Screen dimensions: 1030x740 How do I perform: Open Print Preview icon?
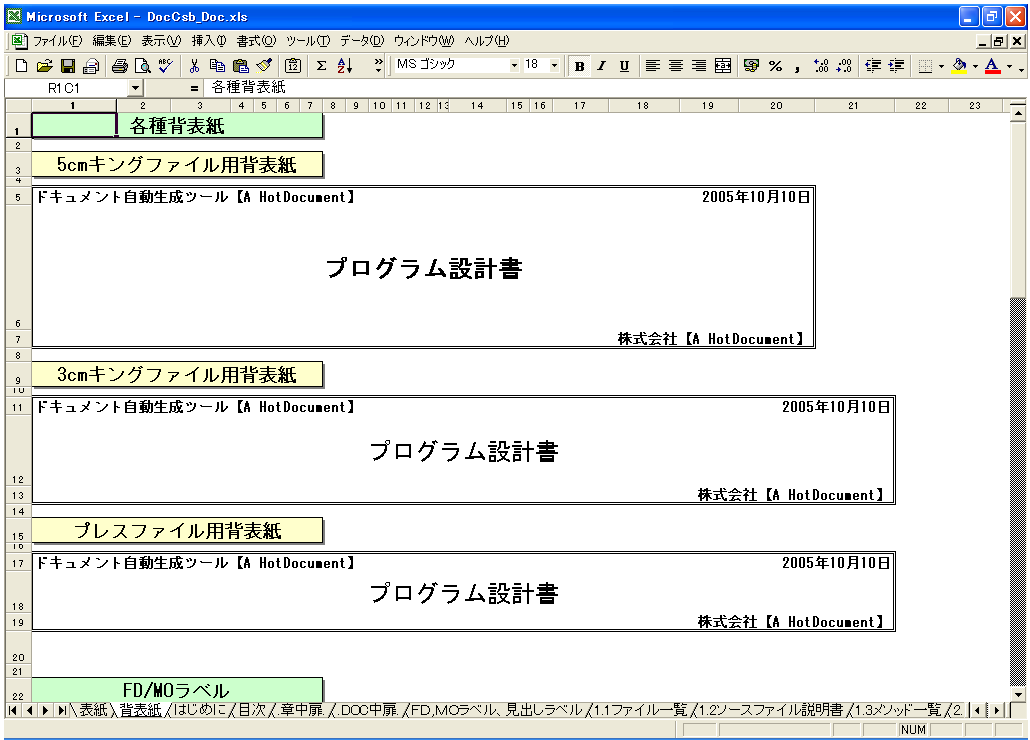(x=143, y=66)
